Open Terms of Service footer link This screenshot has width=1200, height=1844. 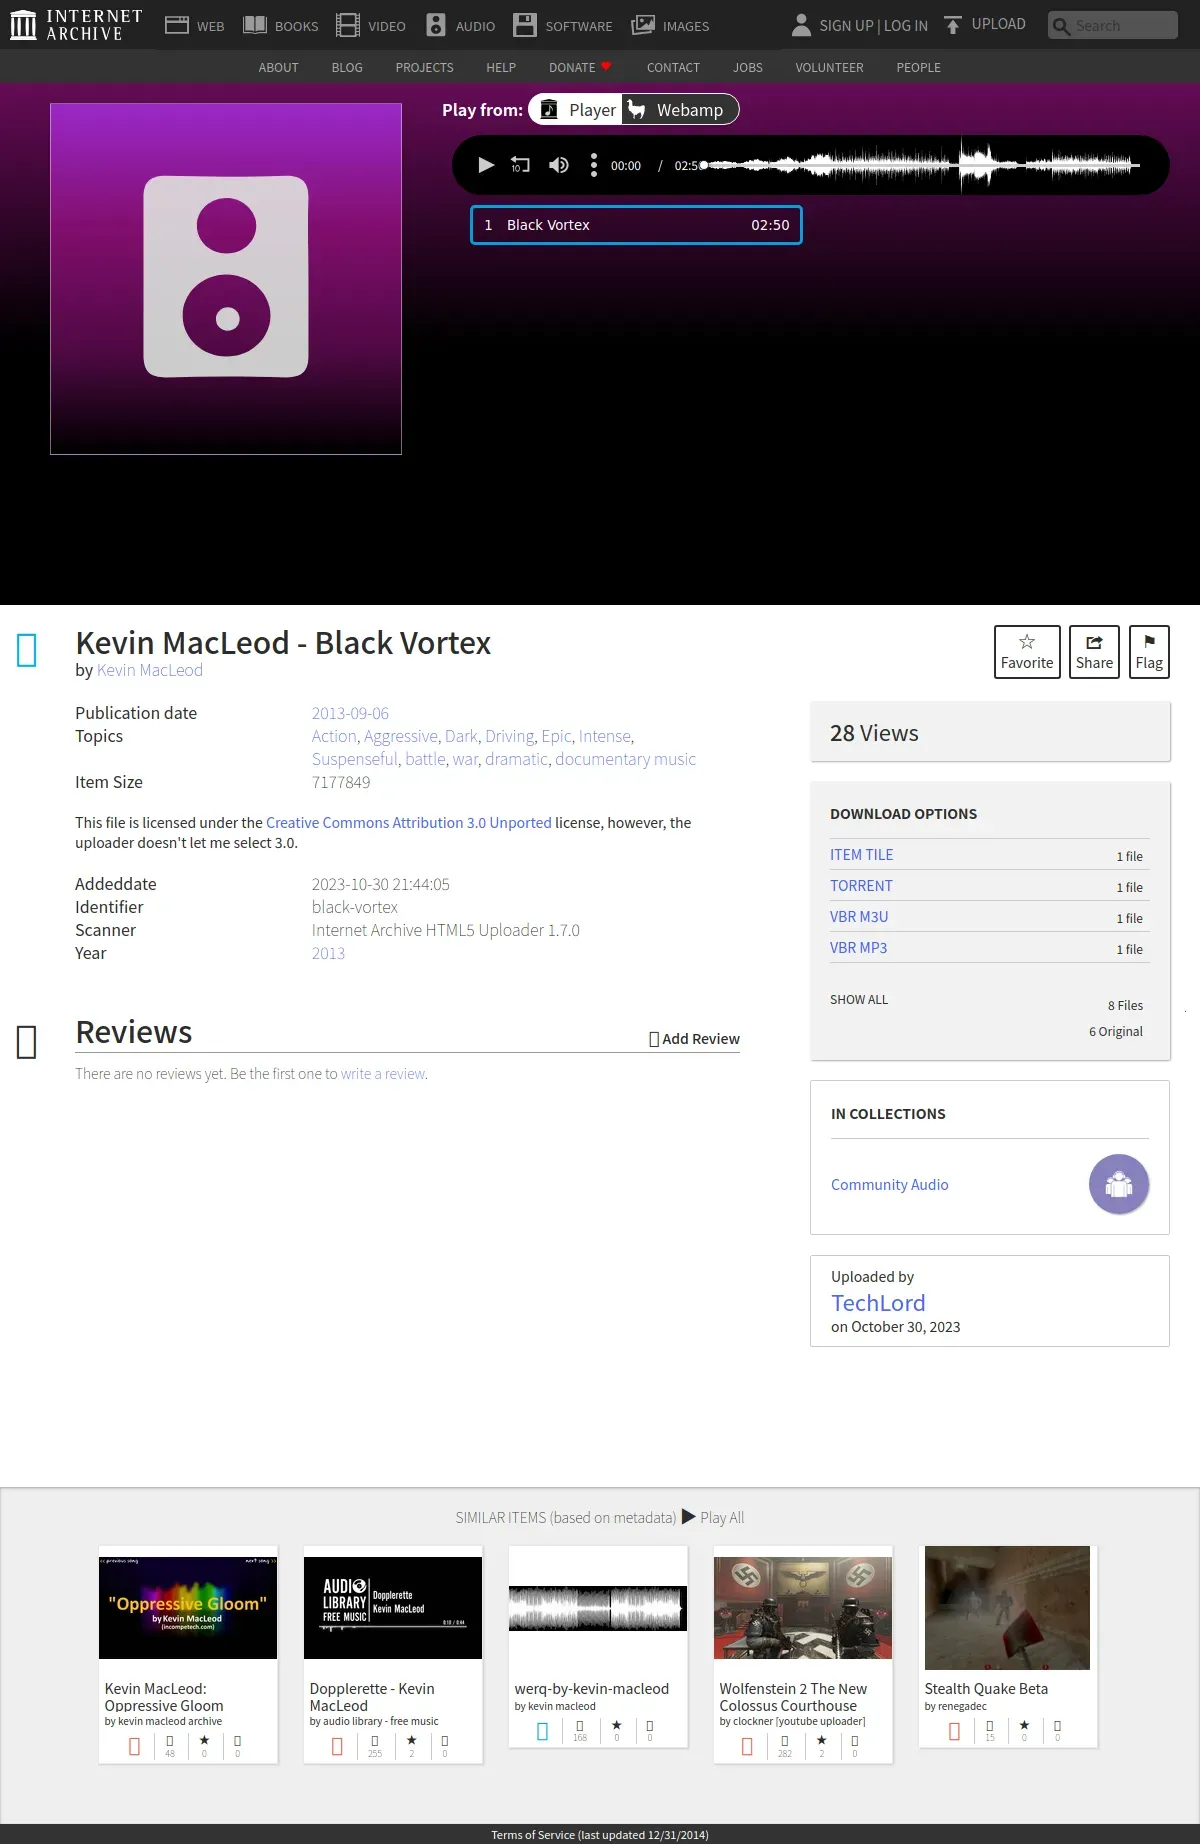600,1835
